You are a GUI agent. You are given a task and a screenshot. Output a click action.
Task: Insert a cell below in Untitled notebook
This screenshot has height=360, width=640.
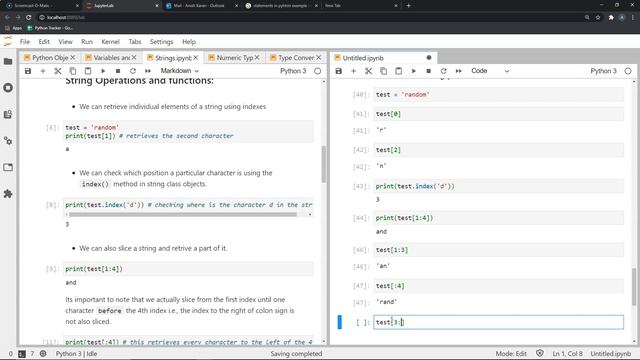coord(353,71)
